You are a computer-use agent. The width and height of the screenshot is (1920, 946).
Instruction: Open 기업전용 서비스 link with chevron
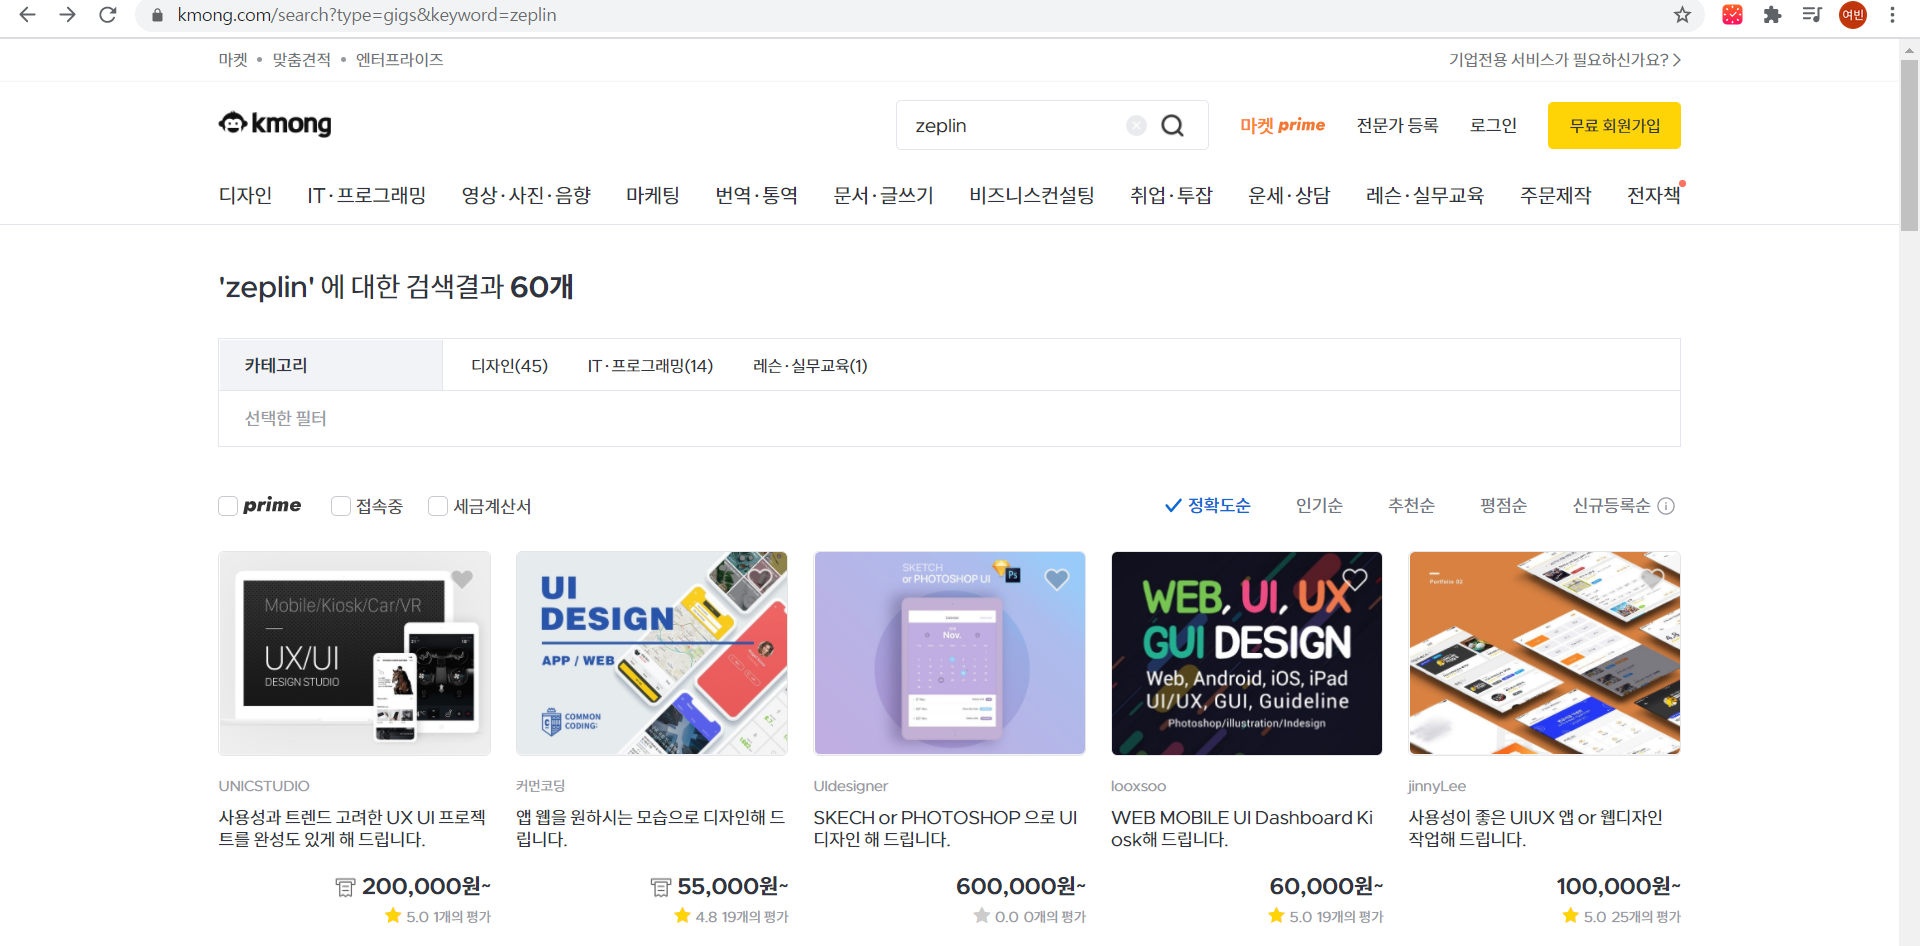[x=1565, y=60]
